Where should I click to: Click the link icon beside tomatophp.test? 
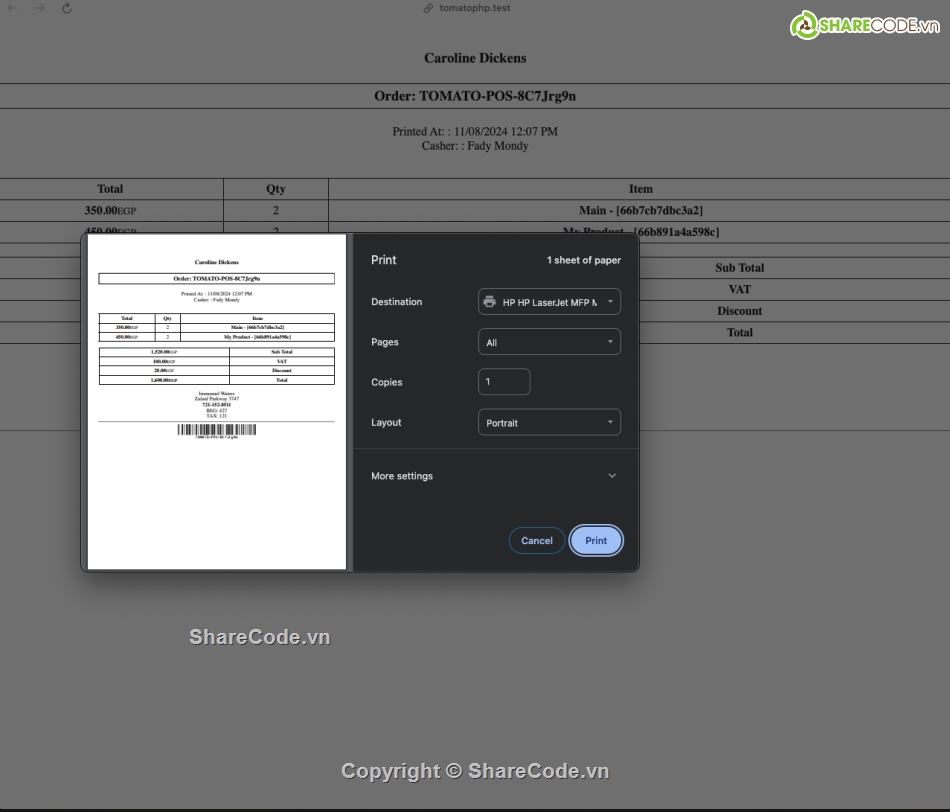[428, 8]
